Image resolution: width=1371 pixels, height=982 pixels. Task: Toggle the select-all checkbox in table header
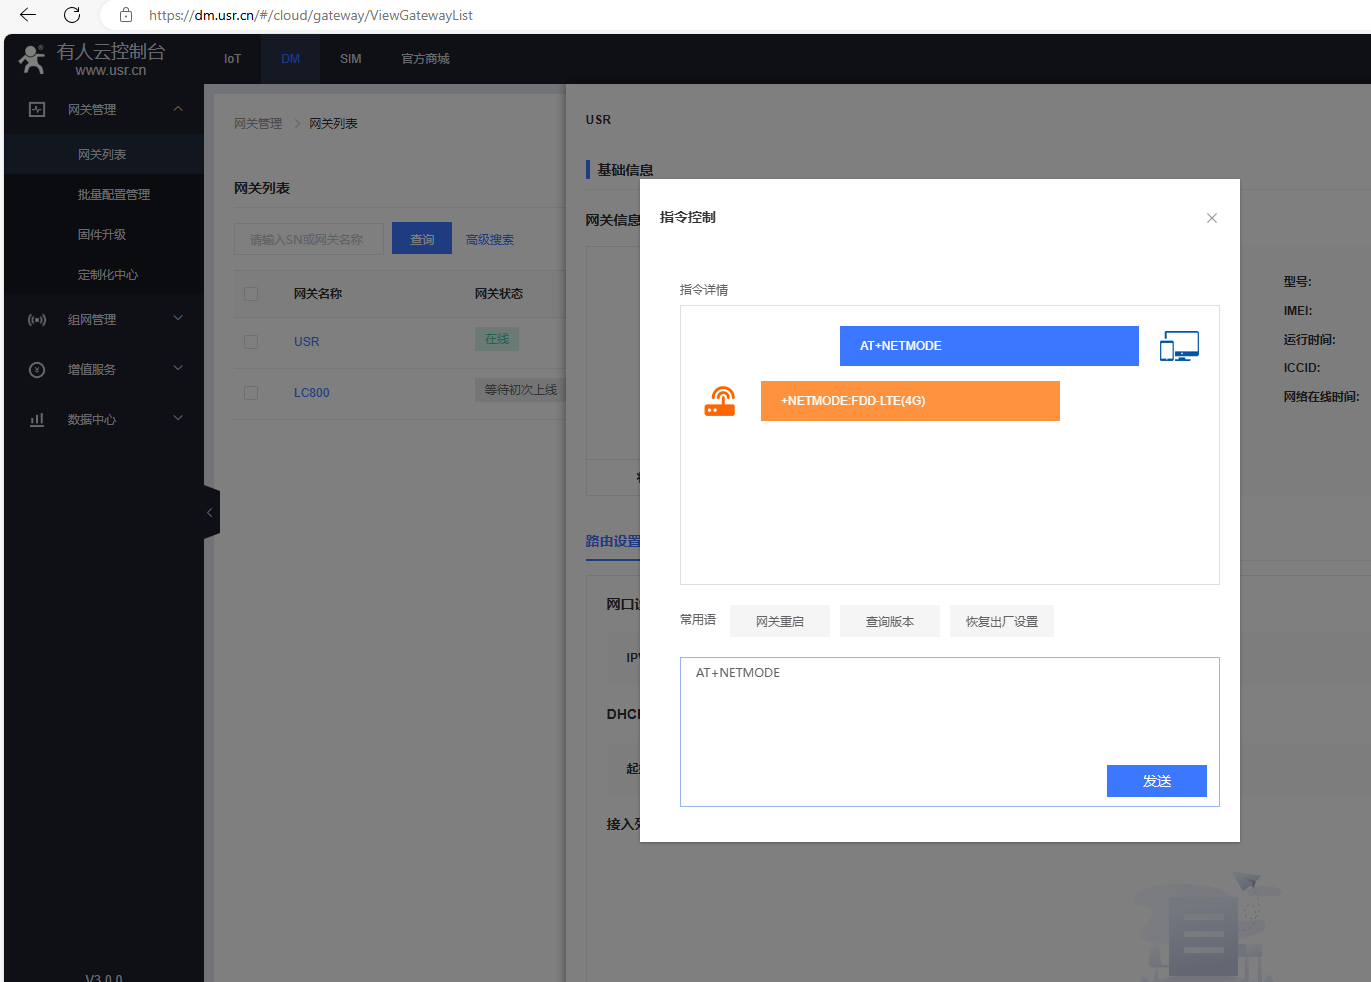click(251, 294)
